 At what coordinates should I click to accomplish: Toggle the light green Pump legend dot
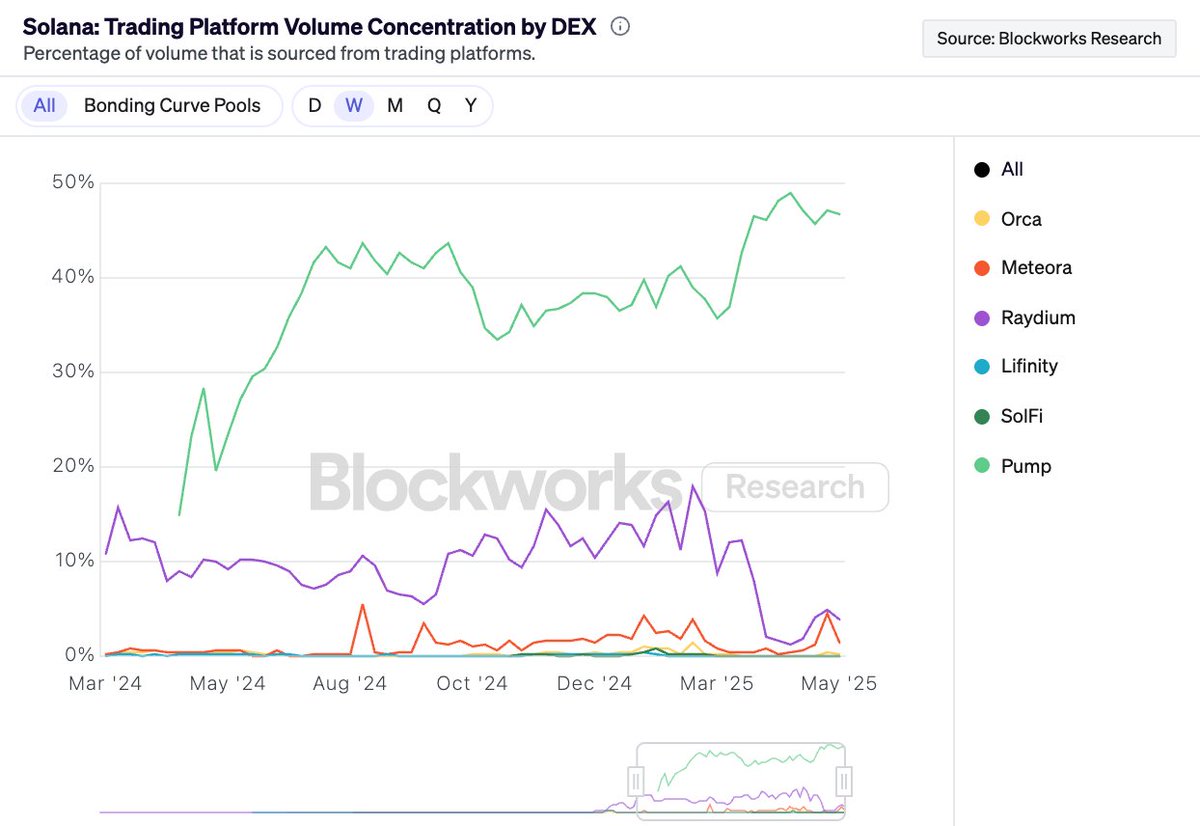click(x=982, y=466)
